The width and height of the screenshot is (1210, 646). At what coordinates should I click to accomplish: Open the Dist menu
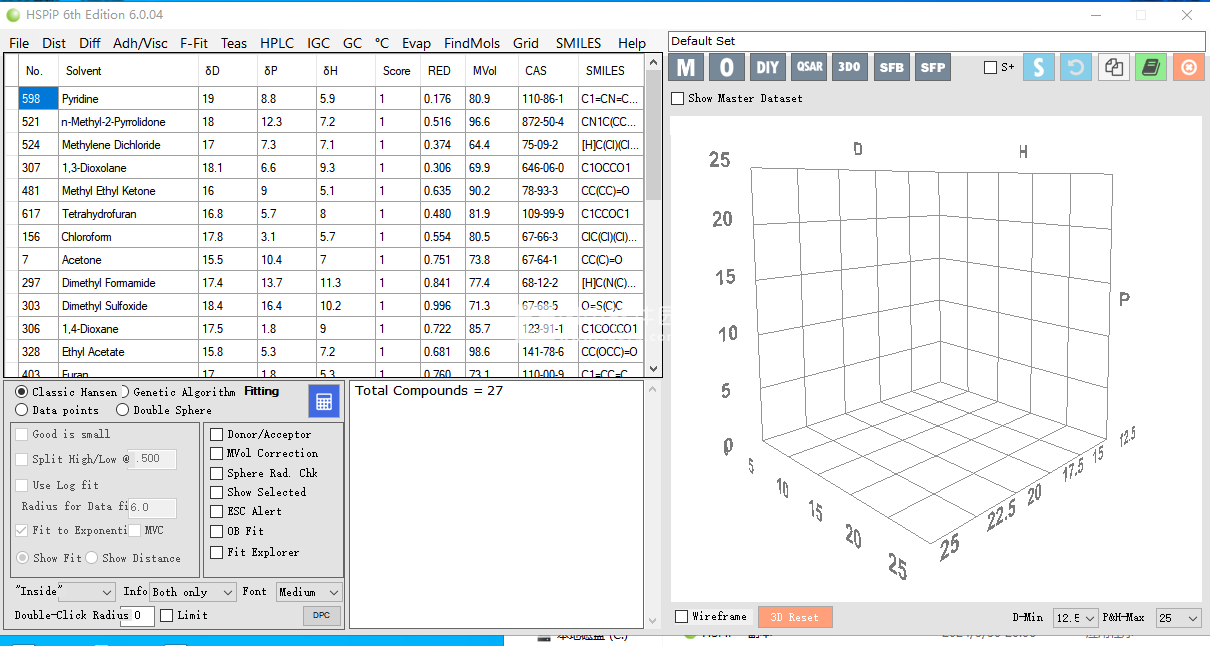tap(54, 43)
